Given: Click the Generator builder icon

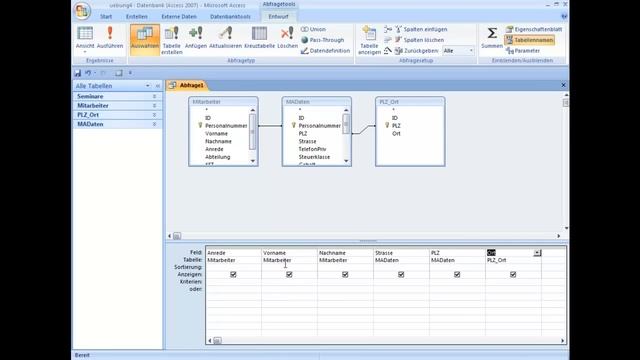Looking at the screenshot, I should [x=387, y=51].
